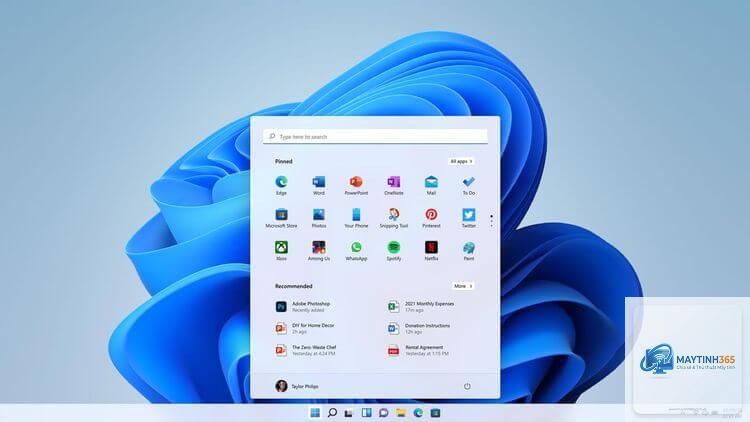Open the To Do app
750x422 pixels.
click(x=469, y=185)
